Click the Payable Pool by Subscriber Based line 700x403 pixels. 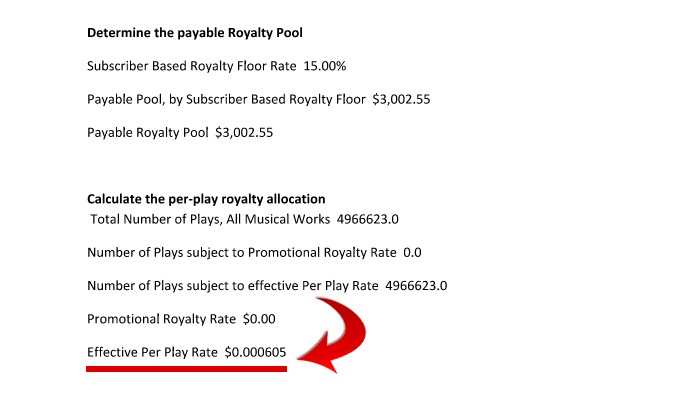click(x=258, y=100)
